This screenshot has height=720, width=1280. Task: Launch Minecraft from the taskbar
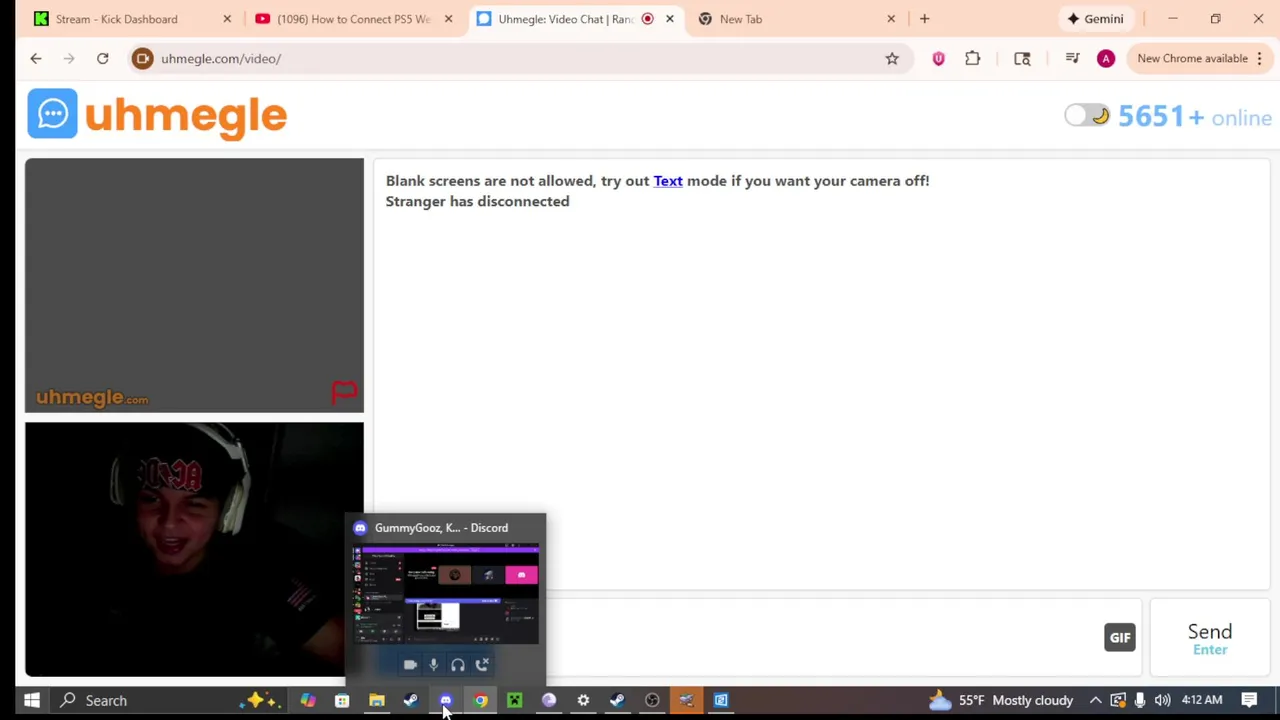coord(514,700)
